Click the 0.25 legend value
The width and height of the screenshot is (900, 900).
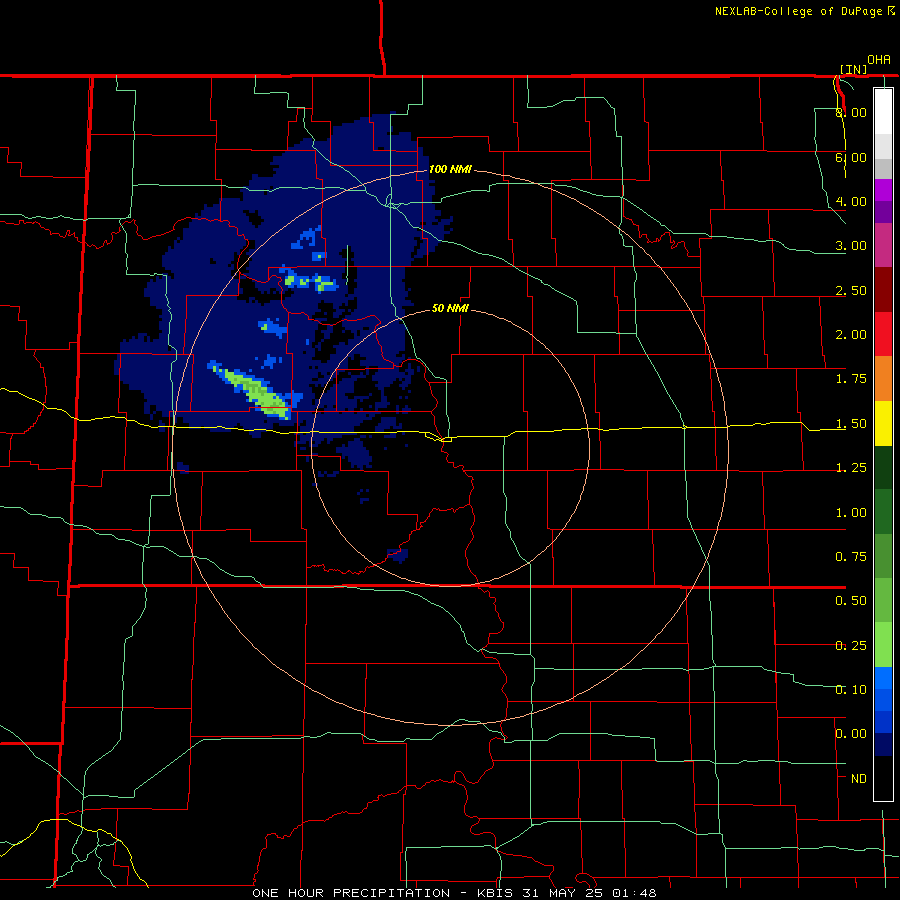[x=851, y=646]
